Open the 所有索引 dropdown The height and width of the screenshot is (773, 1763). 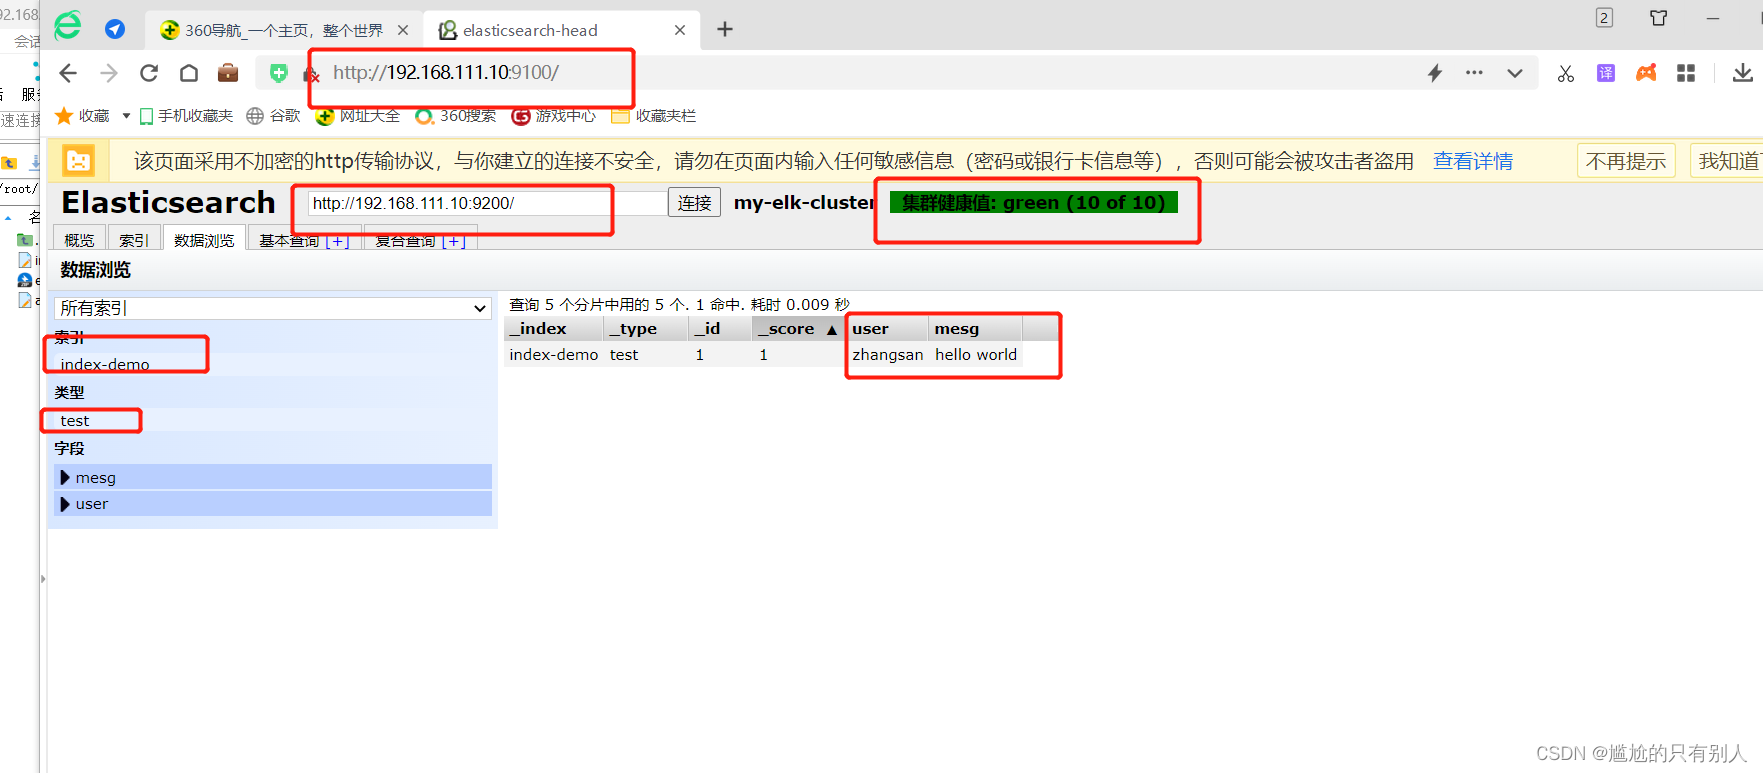(x=273, y=308)
